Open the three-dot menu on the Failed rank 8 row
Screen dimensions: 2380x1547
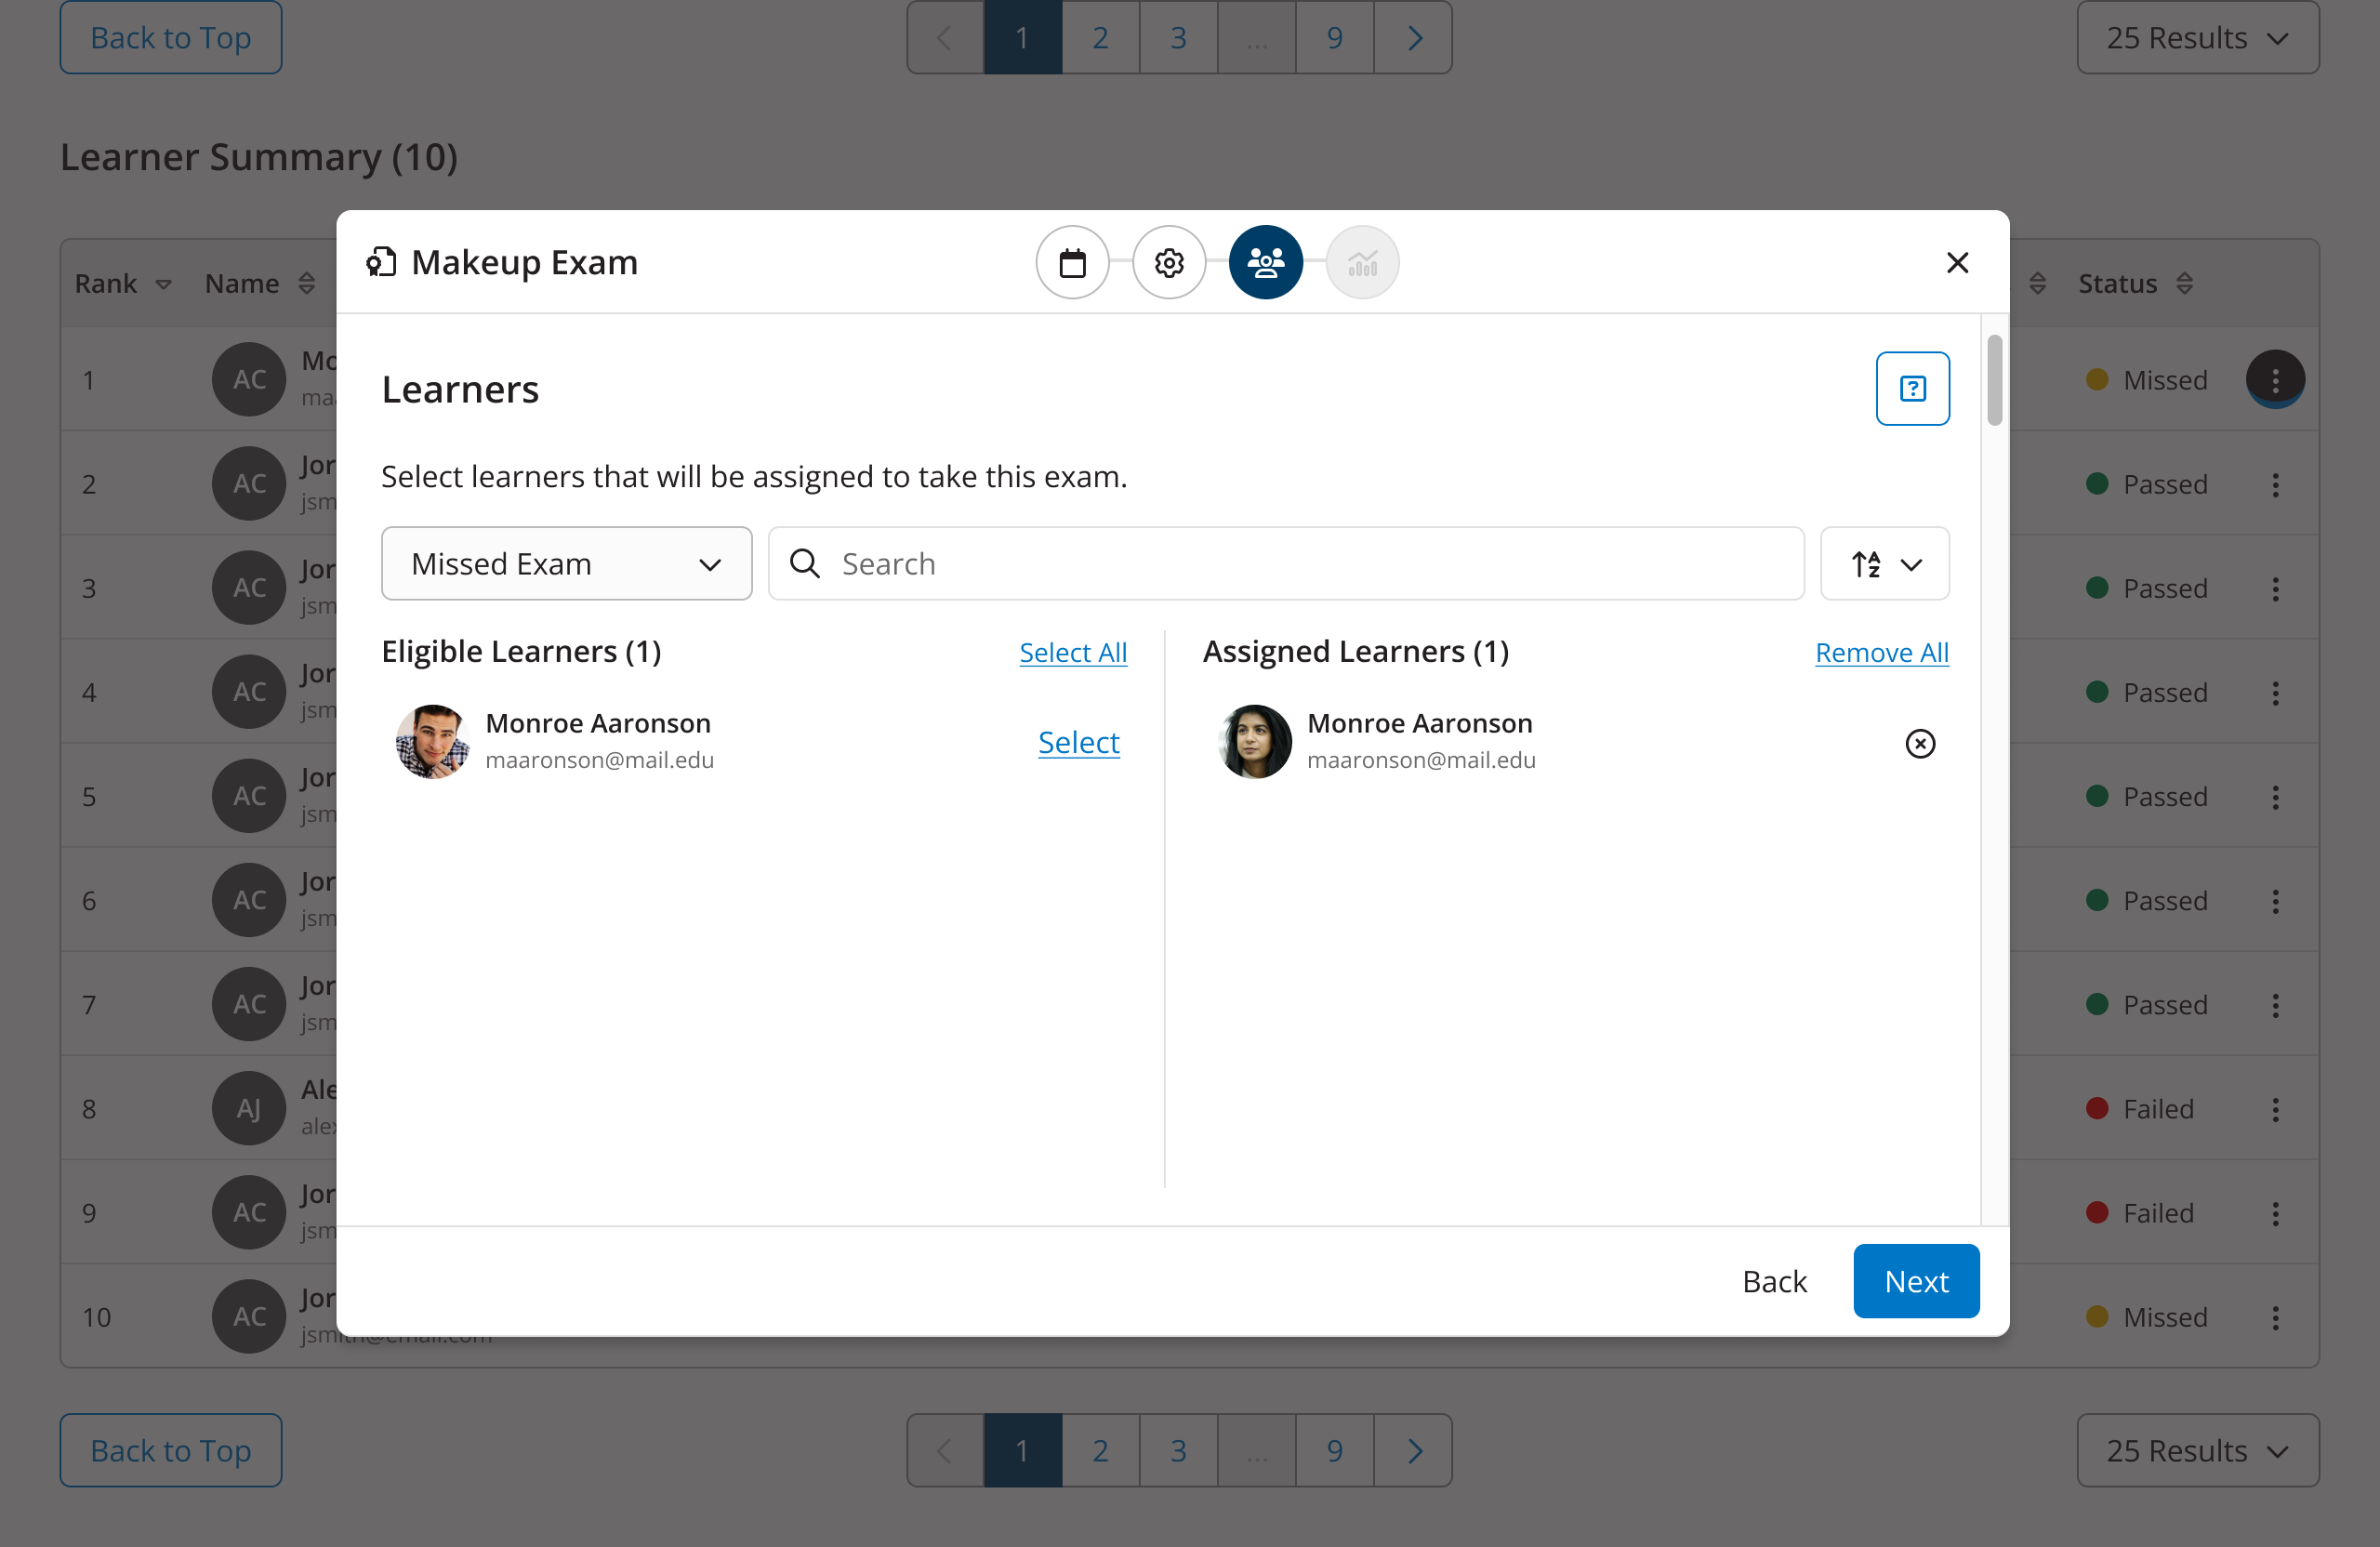(2275, 1109)
